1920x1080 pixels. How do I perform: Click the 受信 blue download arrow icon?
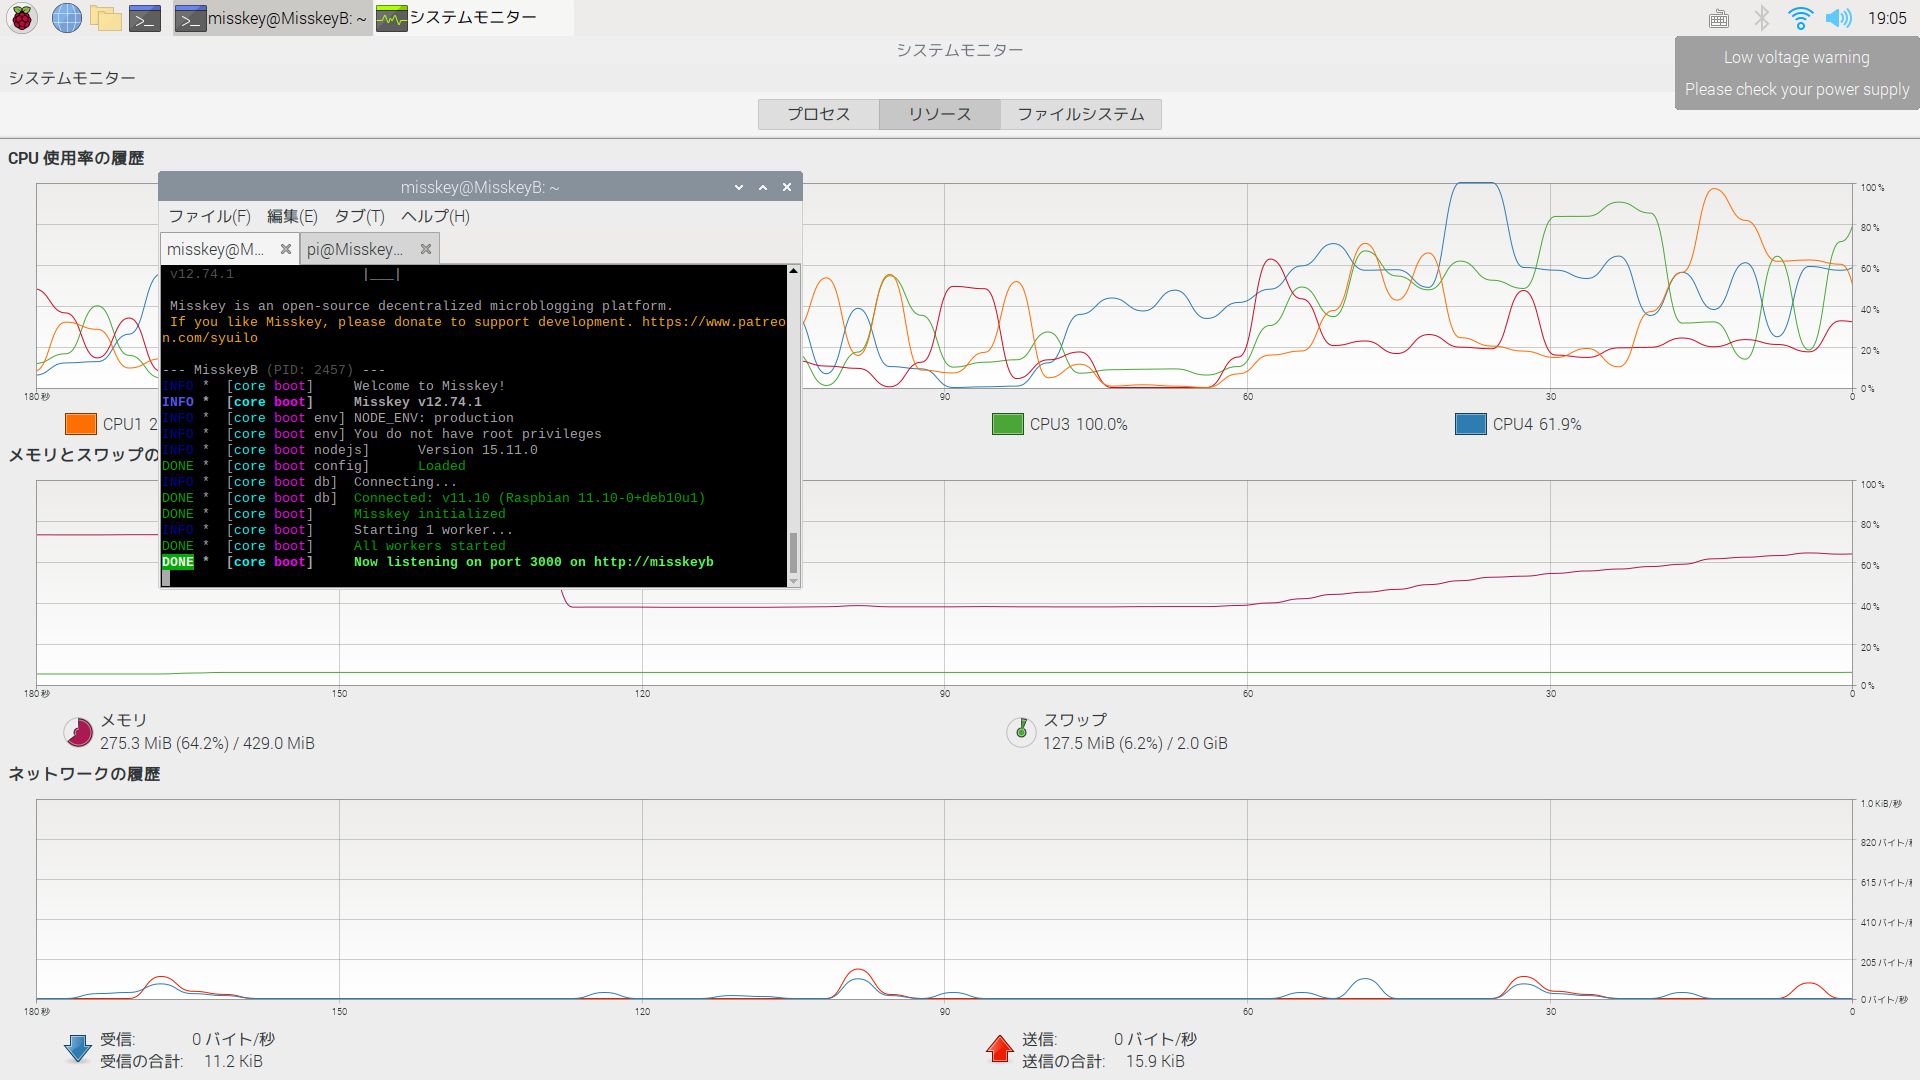tap(77, 1049)
